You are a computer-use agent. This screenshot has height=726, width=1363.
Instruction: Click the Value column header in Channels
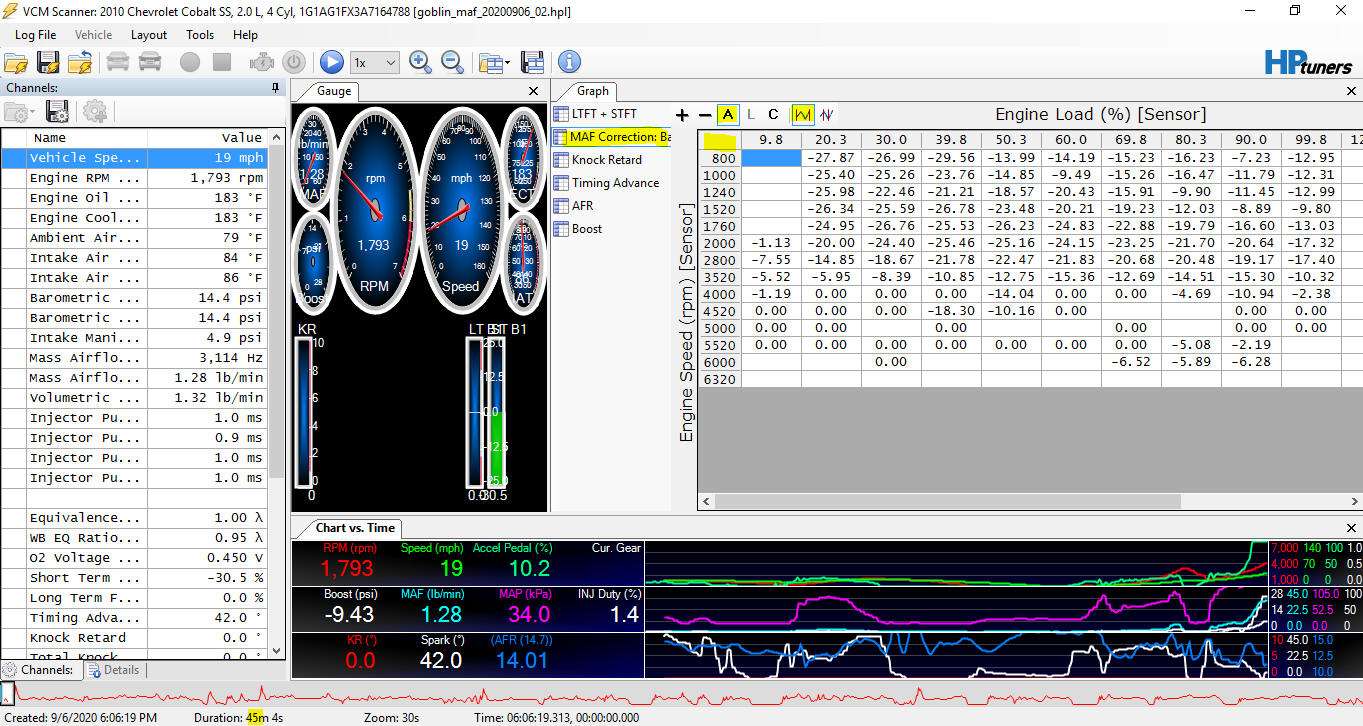pyautogui.click(x=207, y=138)
